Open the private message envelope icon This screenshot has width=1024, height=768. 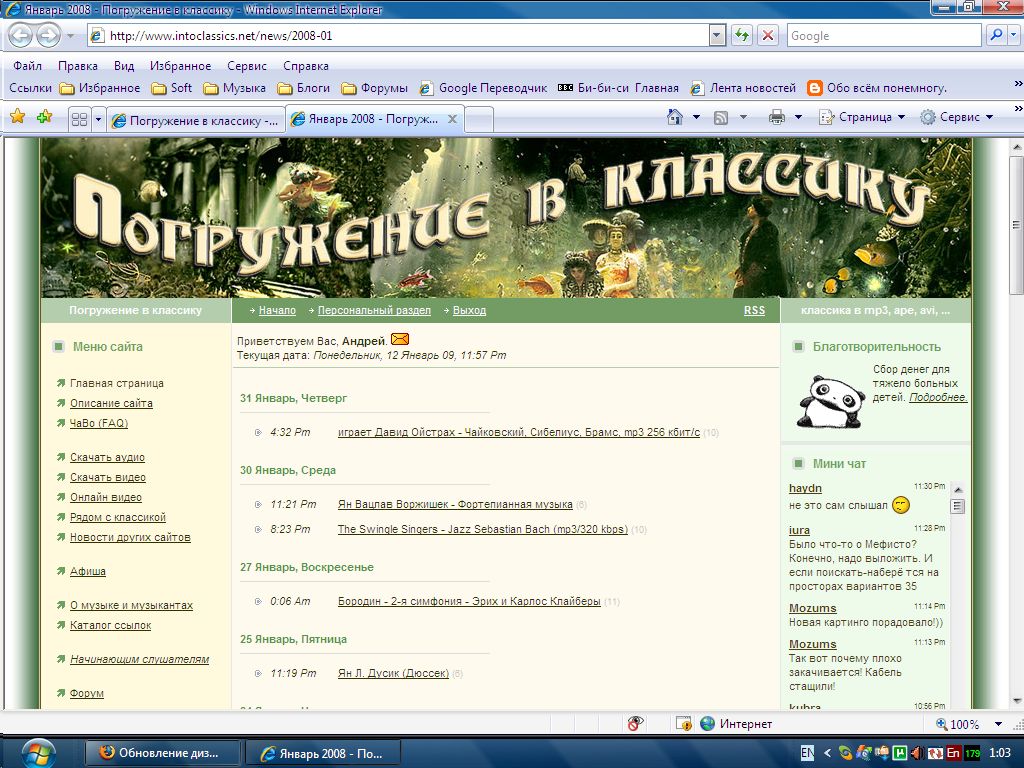click(x=400, y=339)
